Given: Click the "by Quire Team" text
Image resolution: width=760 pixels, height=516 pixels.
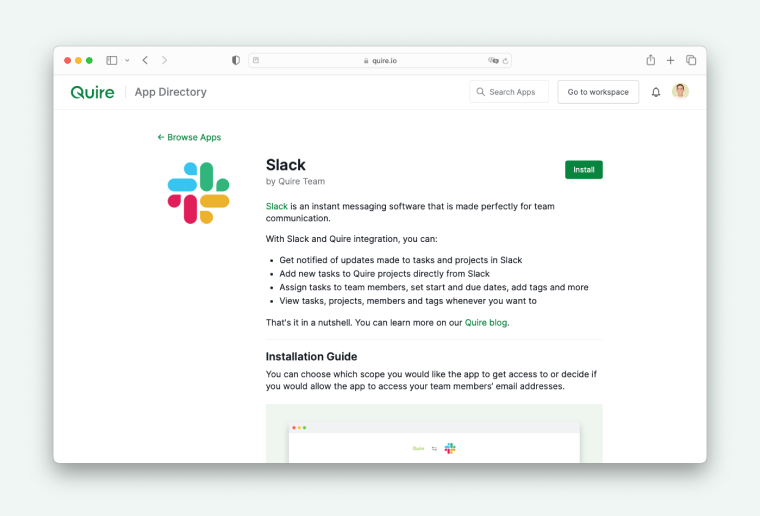Looking at the screenshot, I should pos(295,181).
